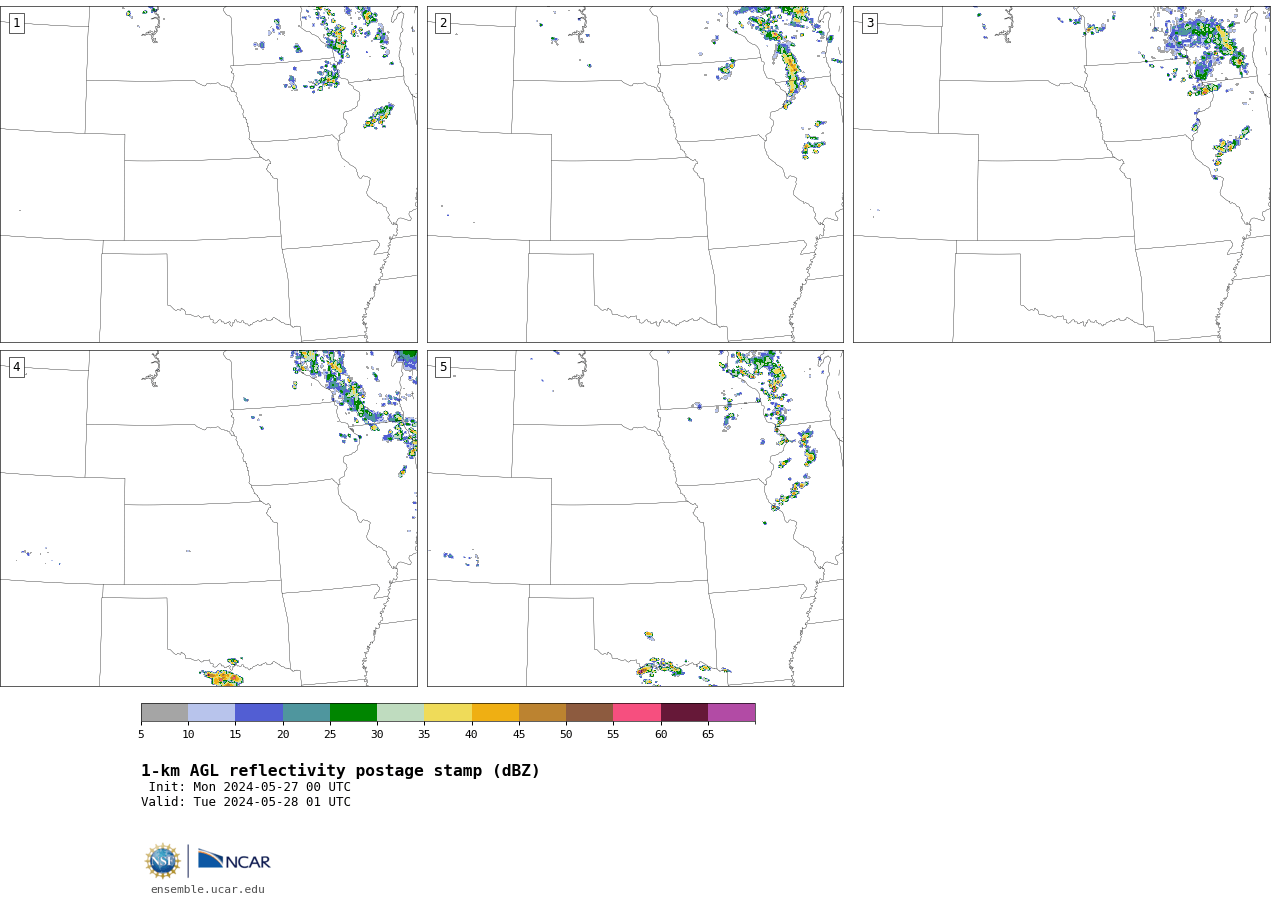Click the brown 50-55 dBZ swatch
The image size is (1280, 901).
pyautogui.click(x=590, y=713)
